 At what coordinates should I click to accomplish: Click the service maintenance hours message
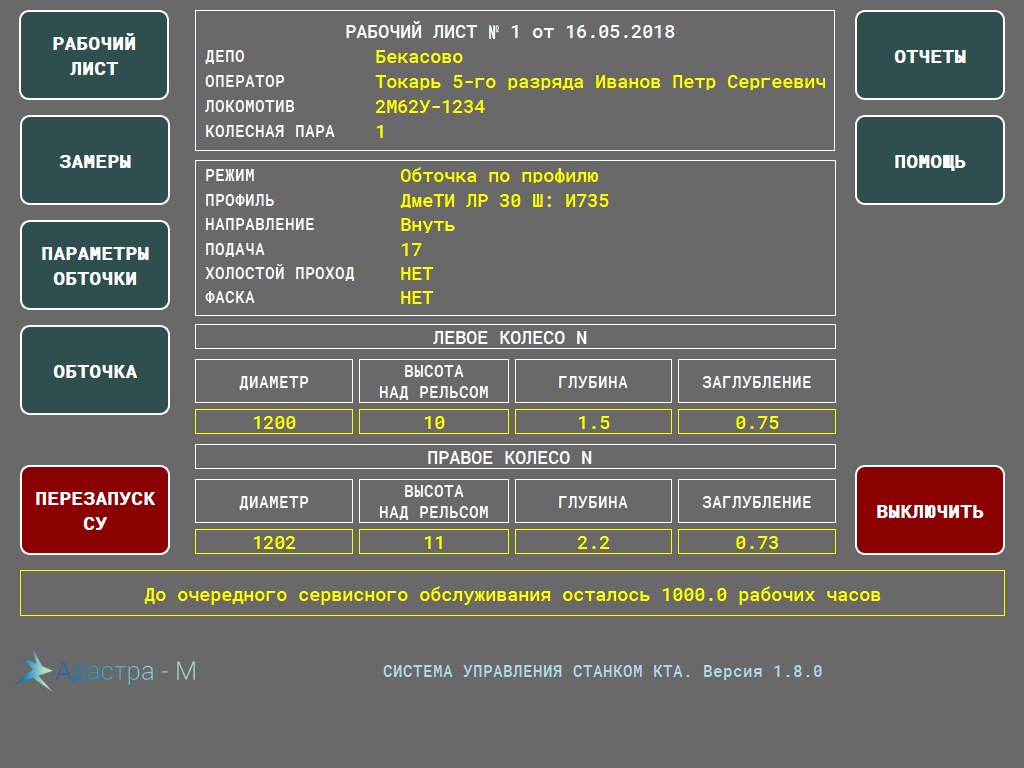[512, 593]
